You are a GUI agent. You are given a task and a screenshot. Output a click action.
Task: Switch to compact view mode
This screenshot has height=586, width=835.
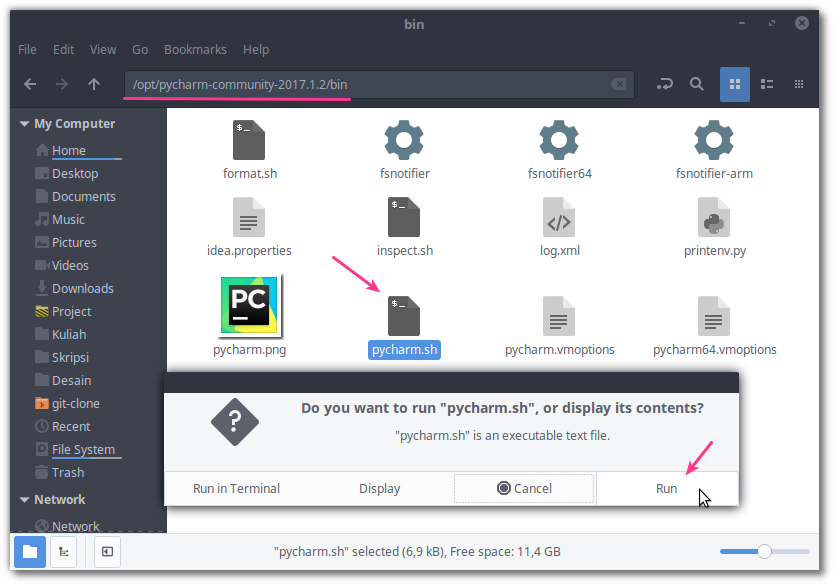pos(798,84)
